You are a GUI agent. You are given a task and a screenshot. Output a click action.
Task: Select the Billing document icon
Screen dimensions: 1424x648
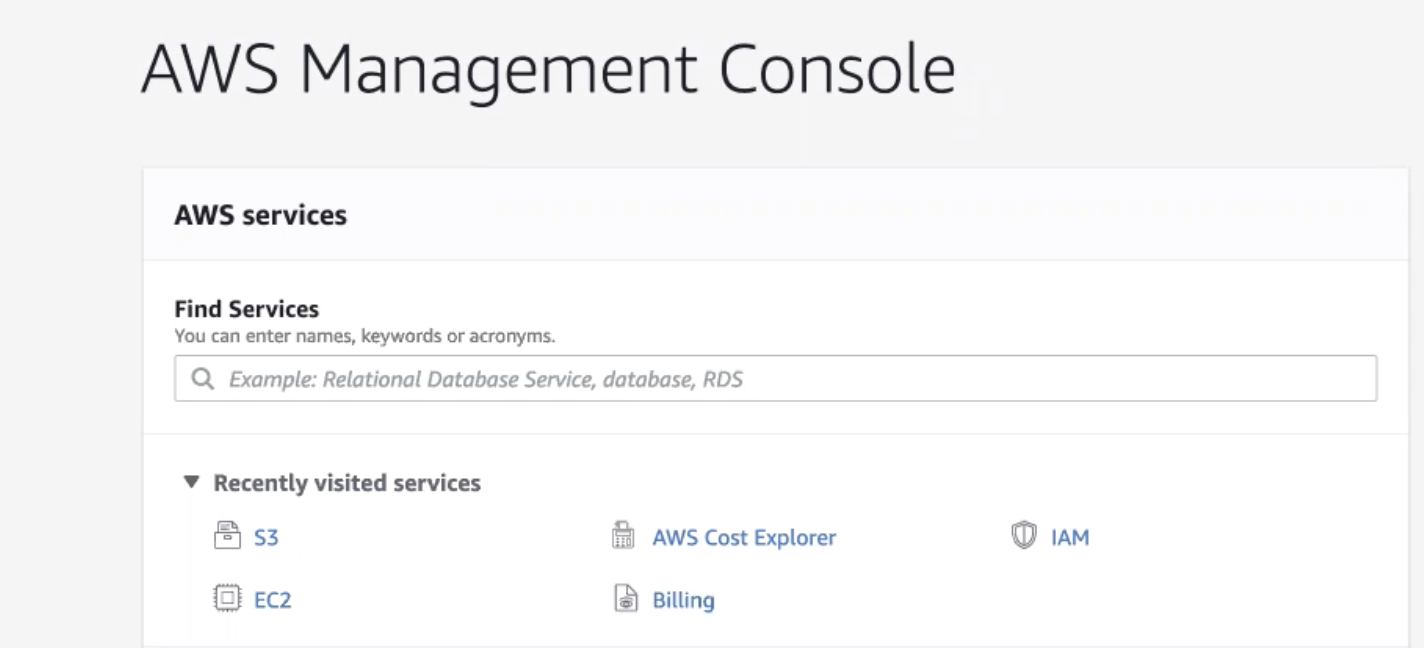[624, 599]
